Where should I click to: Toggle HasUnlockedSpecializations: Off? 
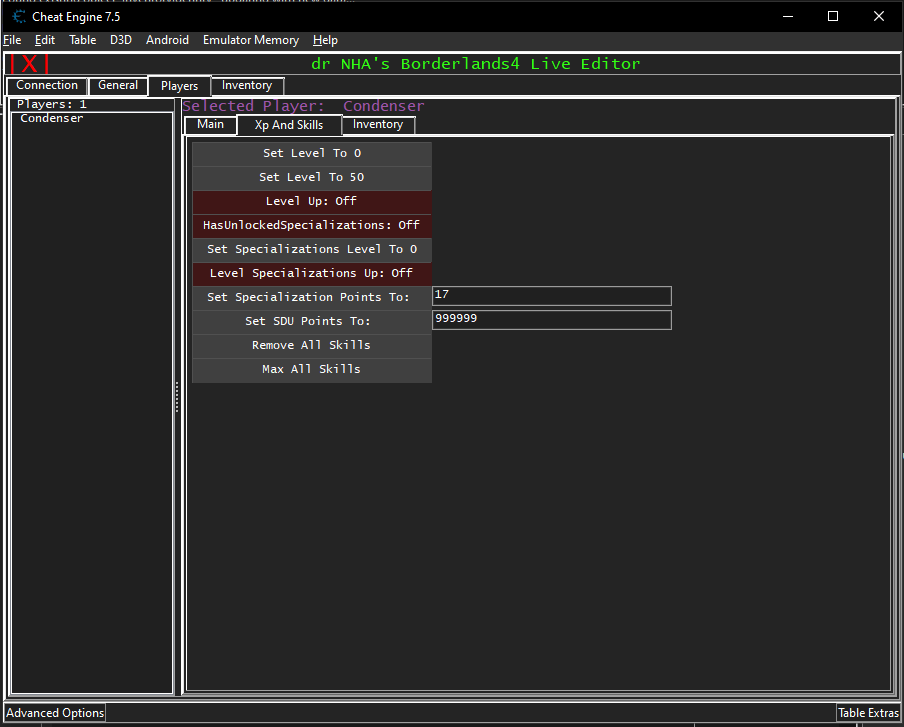coord(312,225)
